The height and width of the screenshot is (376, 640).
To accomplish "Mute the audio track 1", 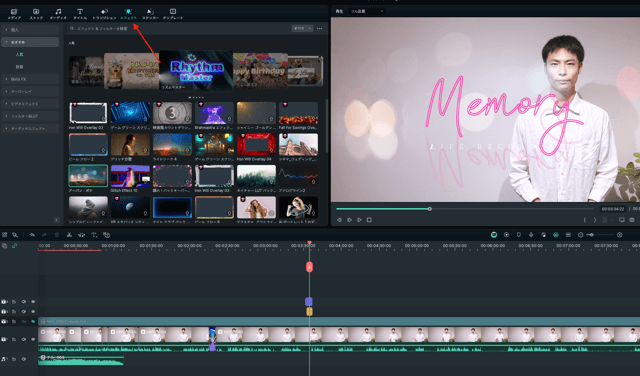I will pos(24,359).
